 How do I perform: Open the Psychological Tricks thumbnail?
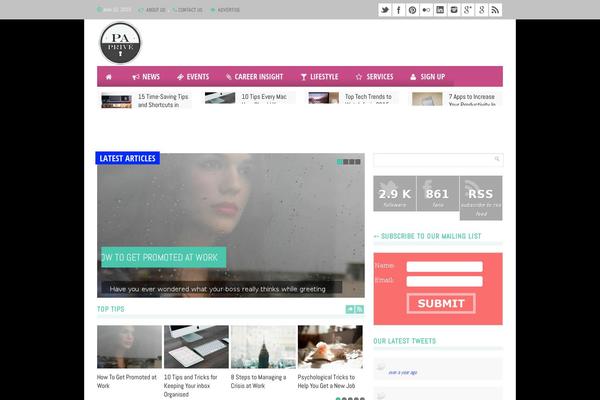[330, 347]
